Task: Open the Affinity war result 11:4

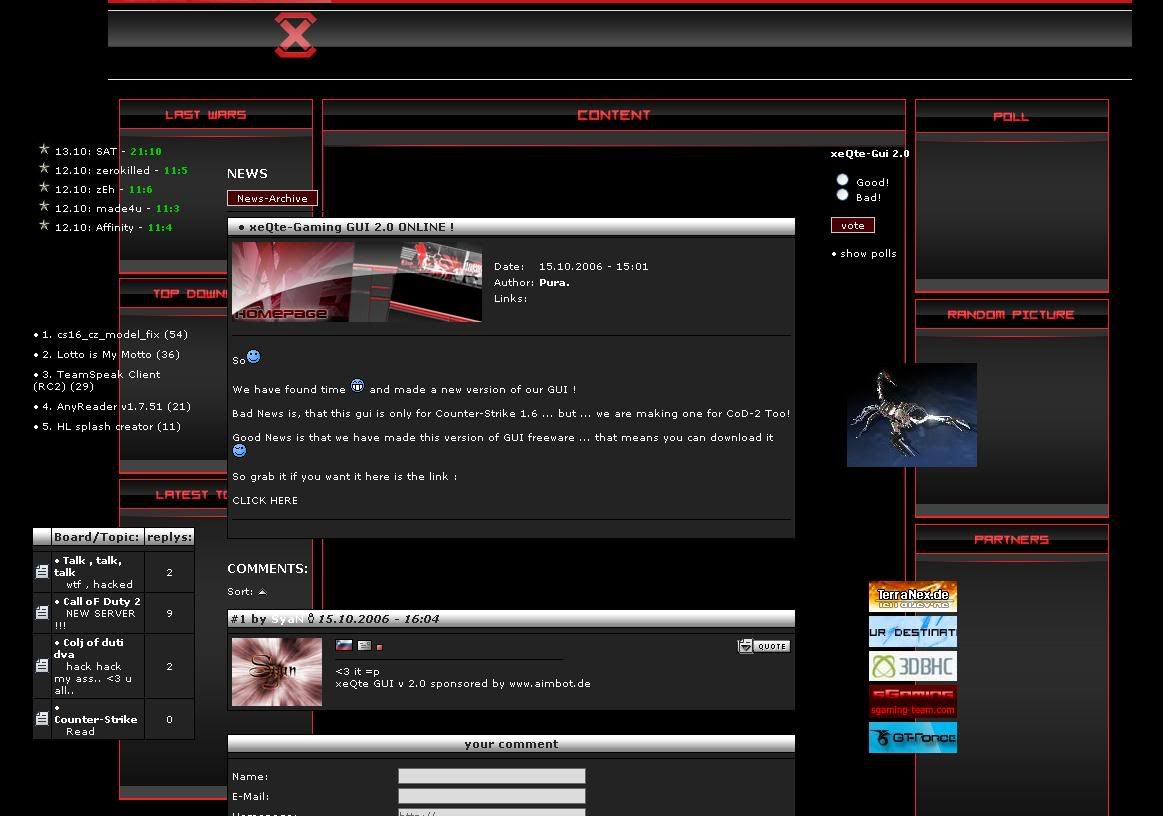Action: (x=160, y=228)
